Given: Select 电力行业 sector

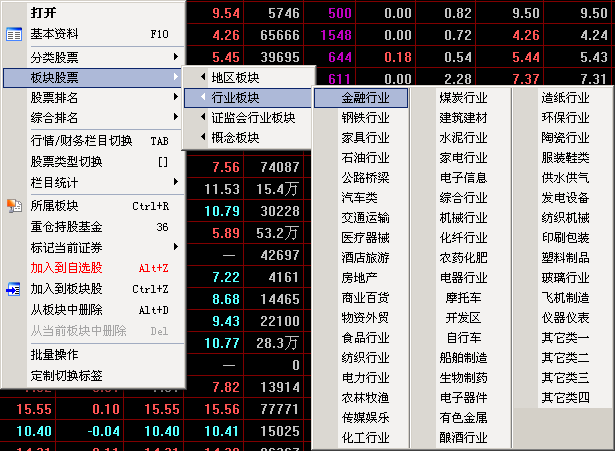Looking at the screenshot, I should (x=365, y=378).
